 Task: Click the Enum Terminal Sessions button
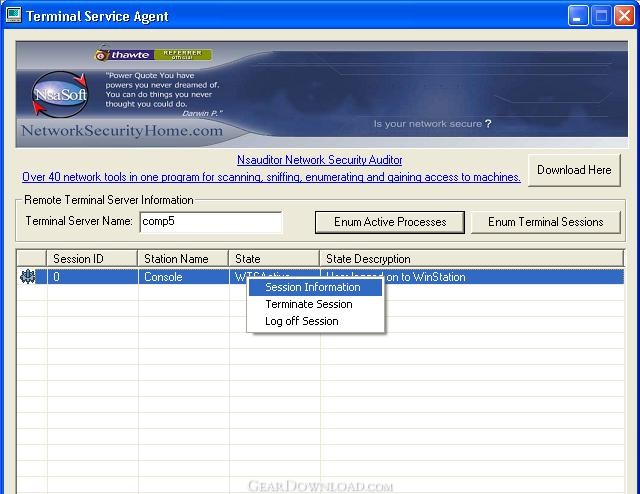coord(546,222)
